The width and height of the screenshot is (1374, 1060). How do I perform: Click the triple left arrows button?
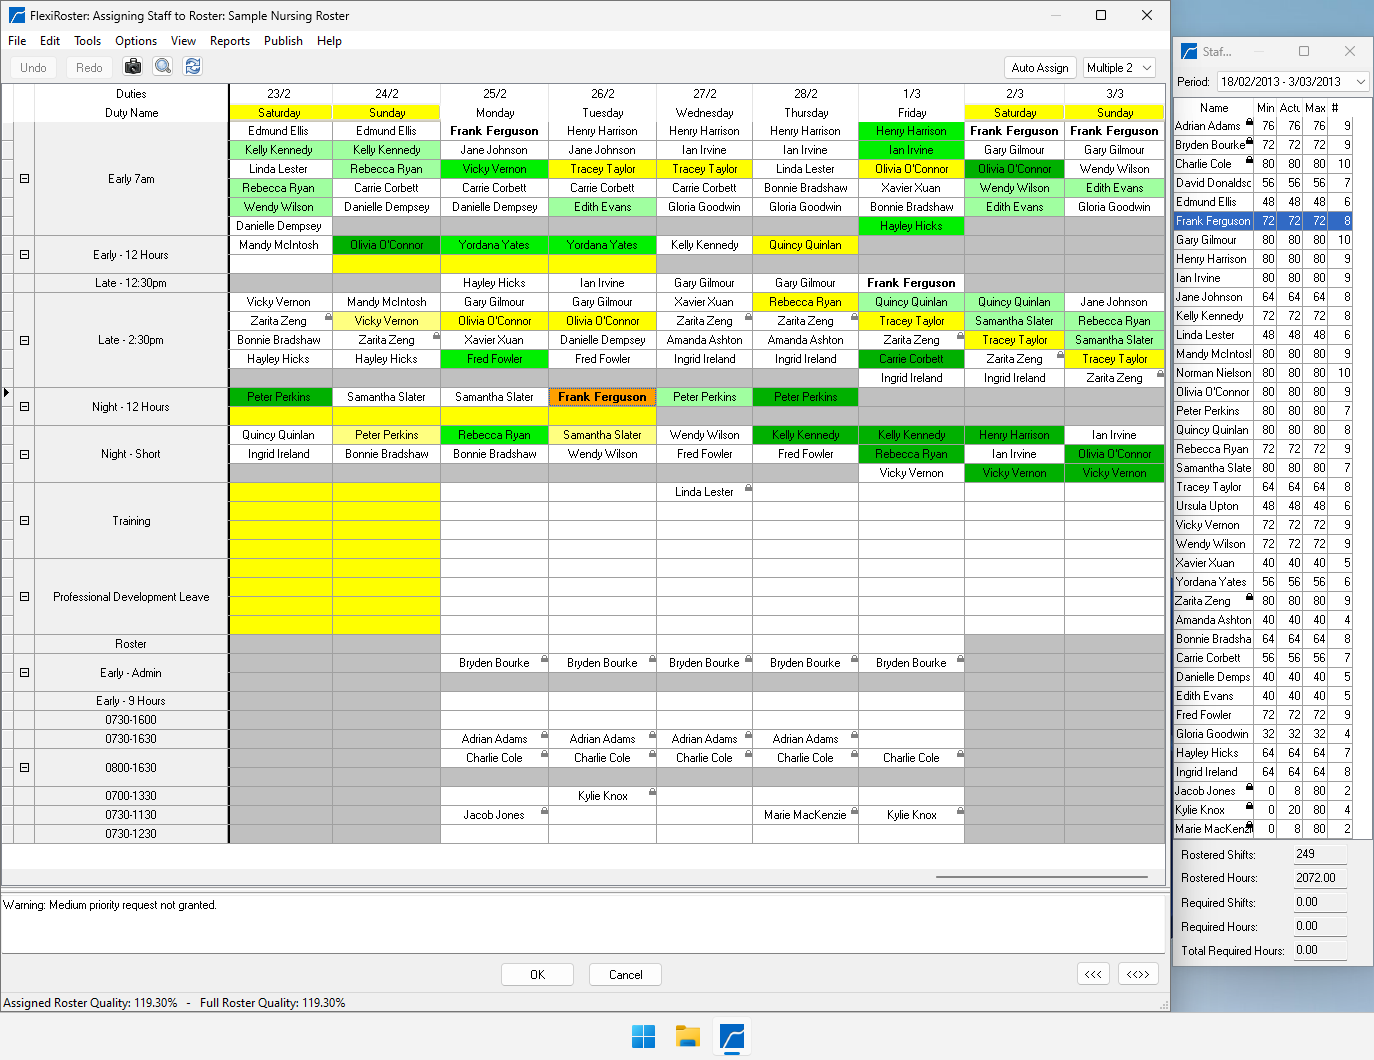[1093, 974]
